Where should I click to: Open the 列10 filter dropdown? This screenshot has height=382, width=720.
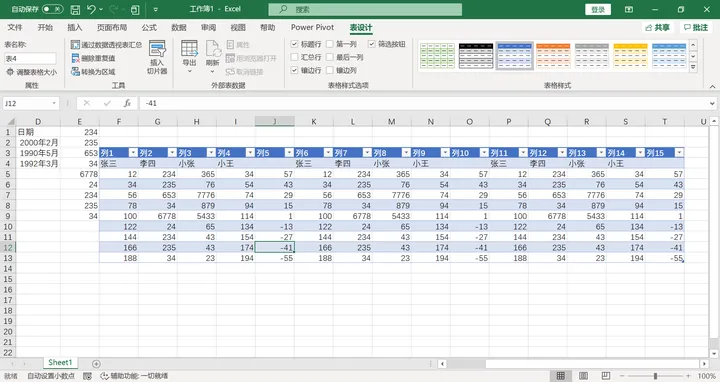(484, 153)
